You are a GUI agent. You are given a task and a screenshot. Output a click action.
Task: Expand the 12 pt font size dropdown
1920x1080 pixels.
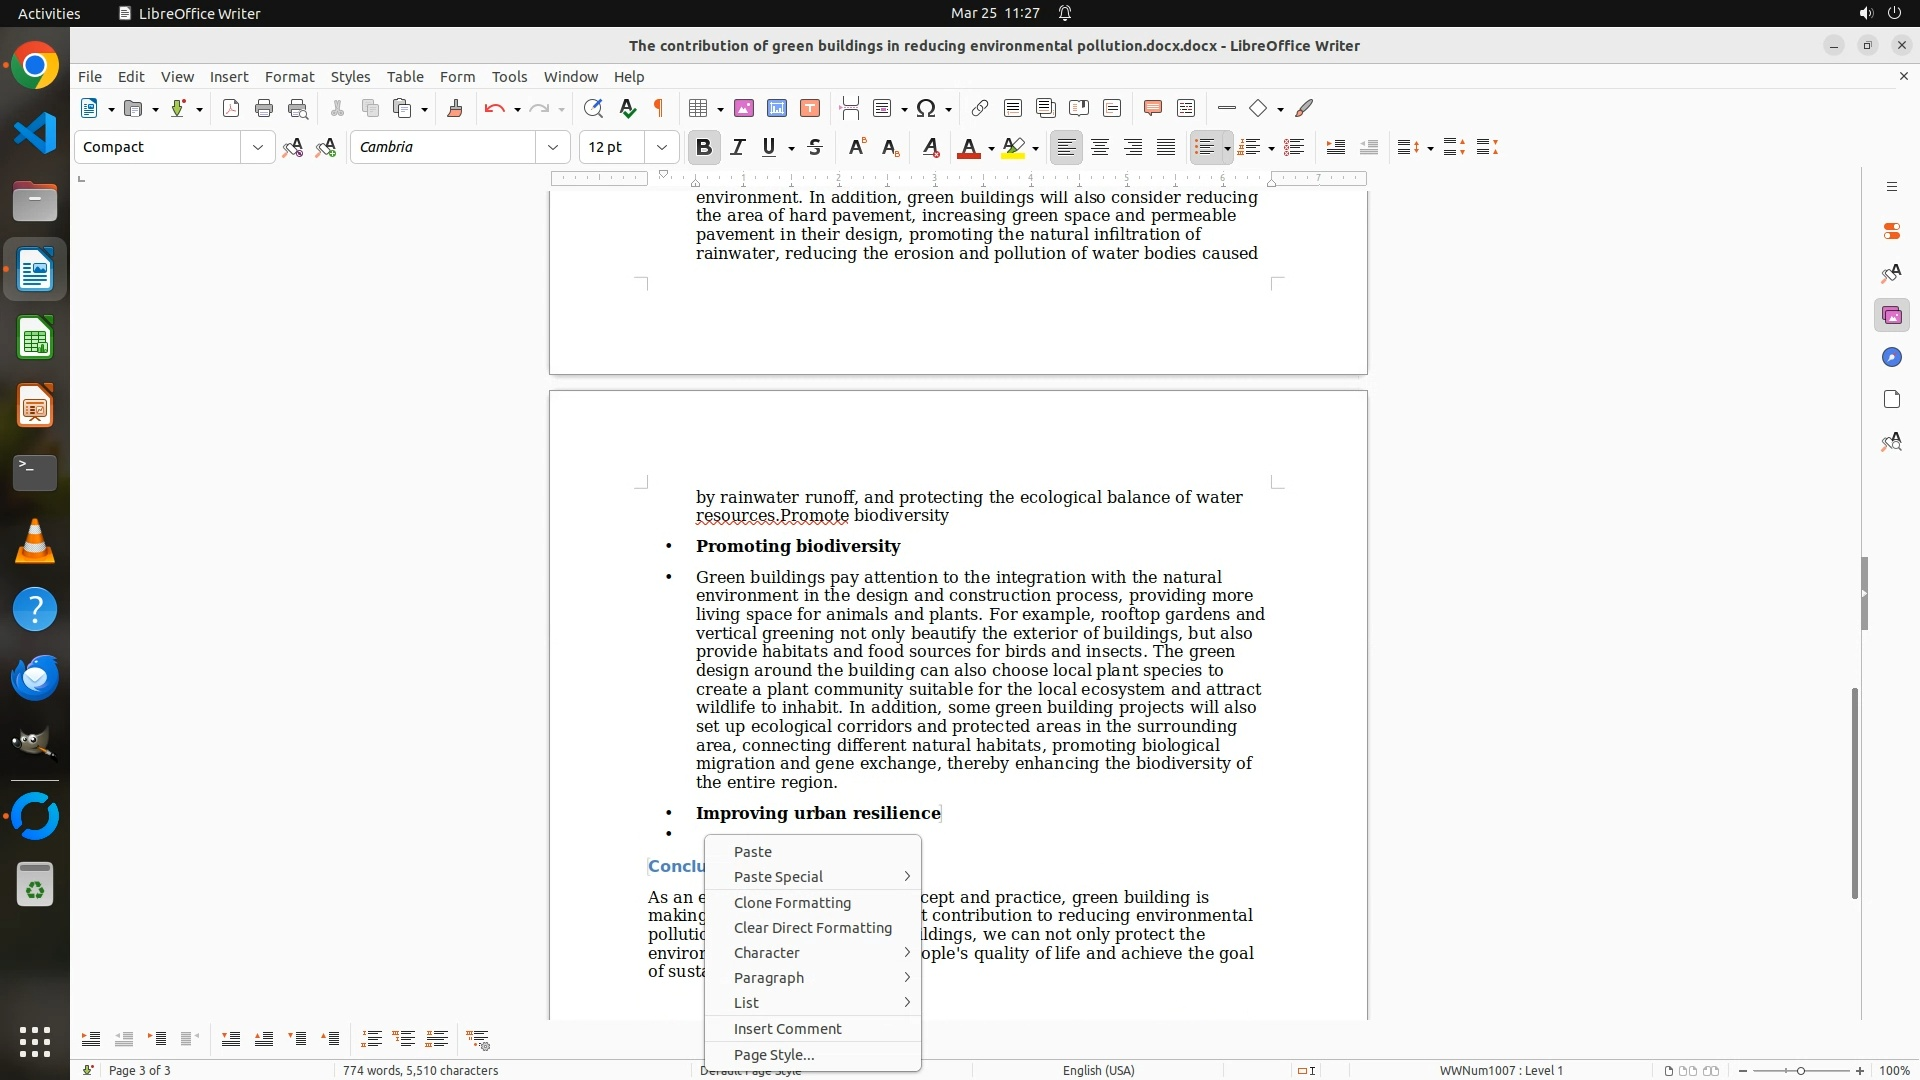pyautogui.click(x=662, y=148)
